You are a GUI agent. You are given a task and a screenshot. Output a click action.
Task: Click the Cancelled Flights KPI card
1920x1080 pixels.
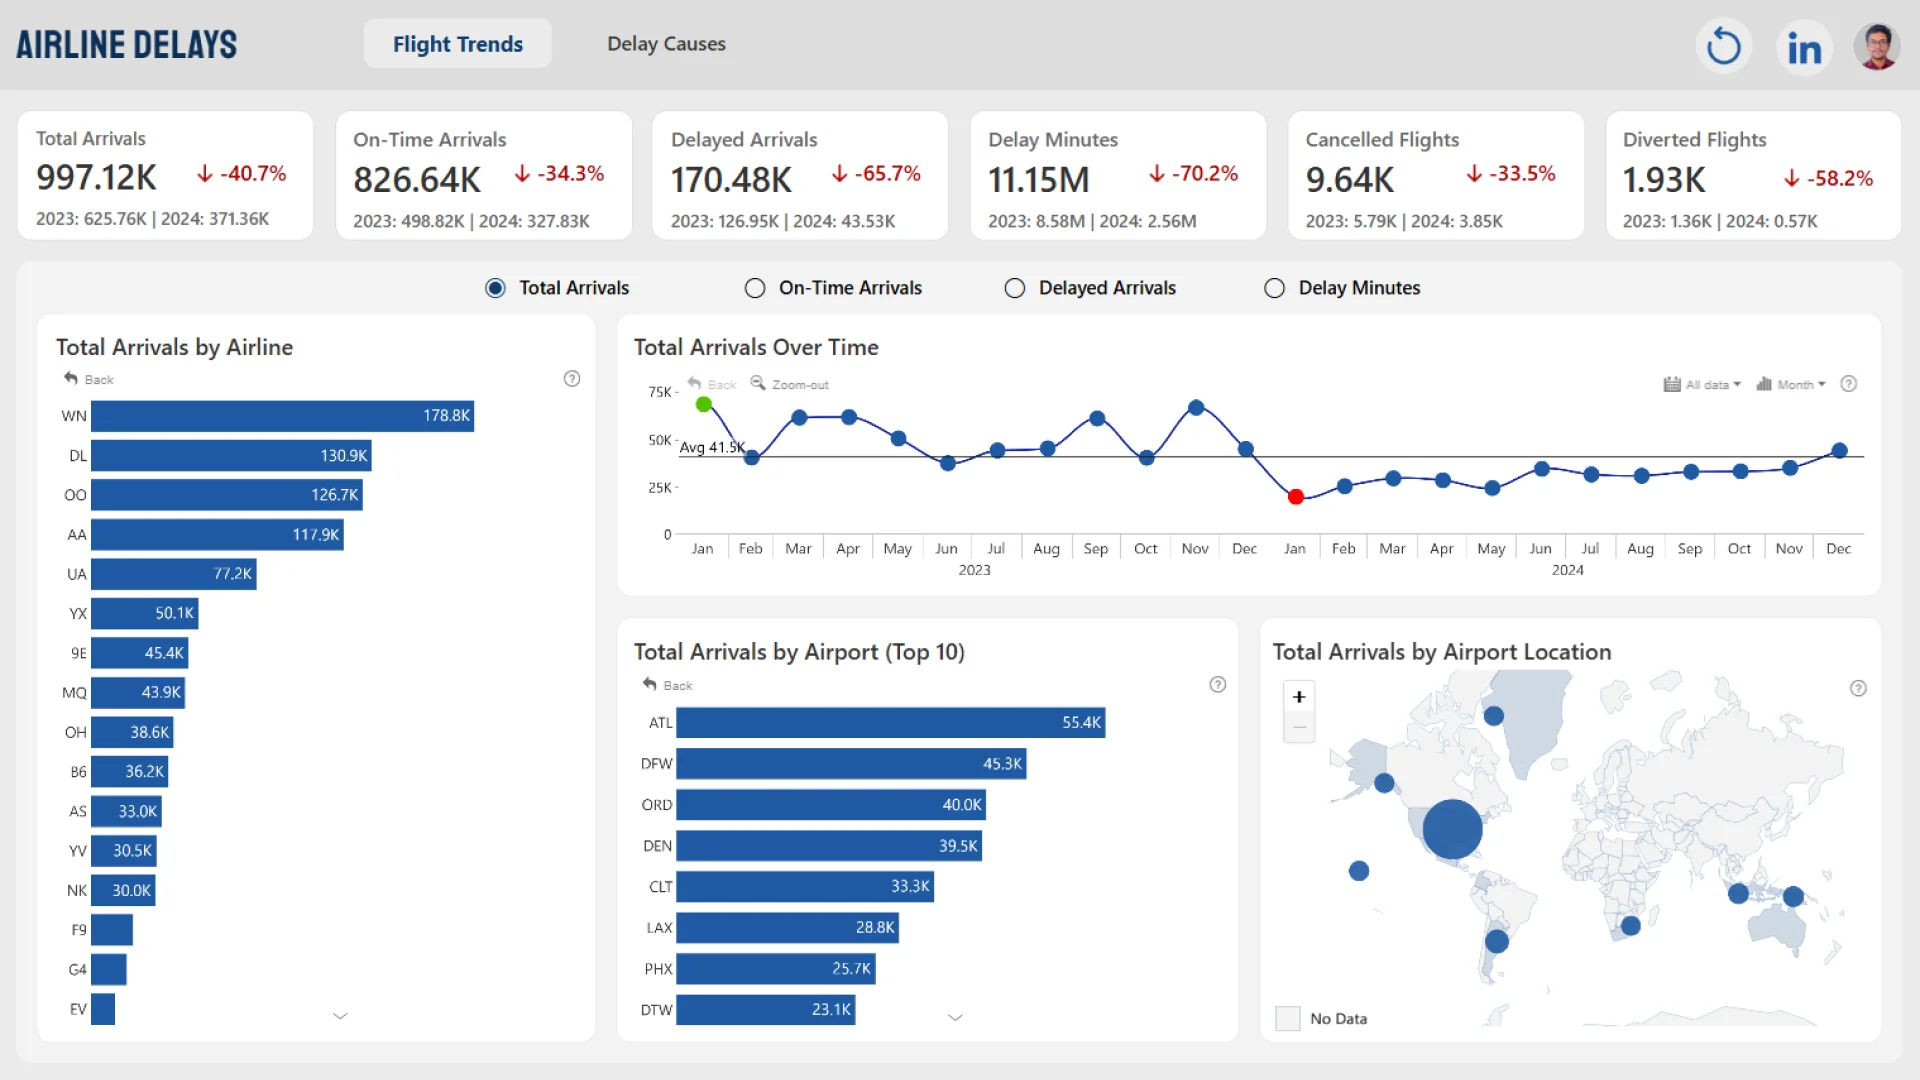1436,176
